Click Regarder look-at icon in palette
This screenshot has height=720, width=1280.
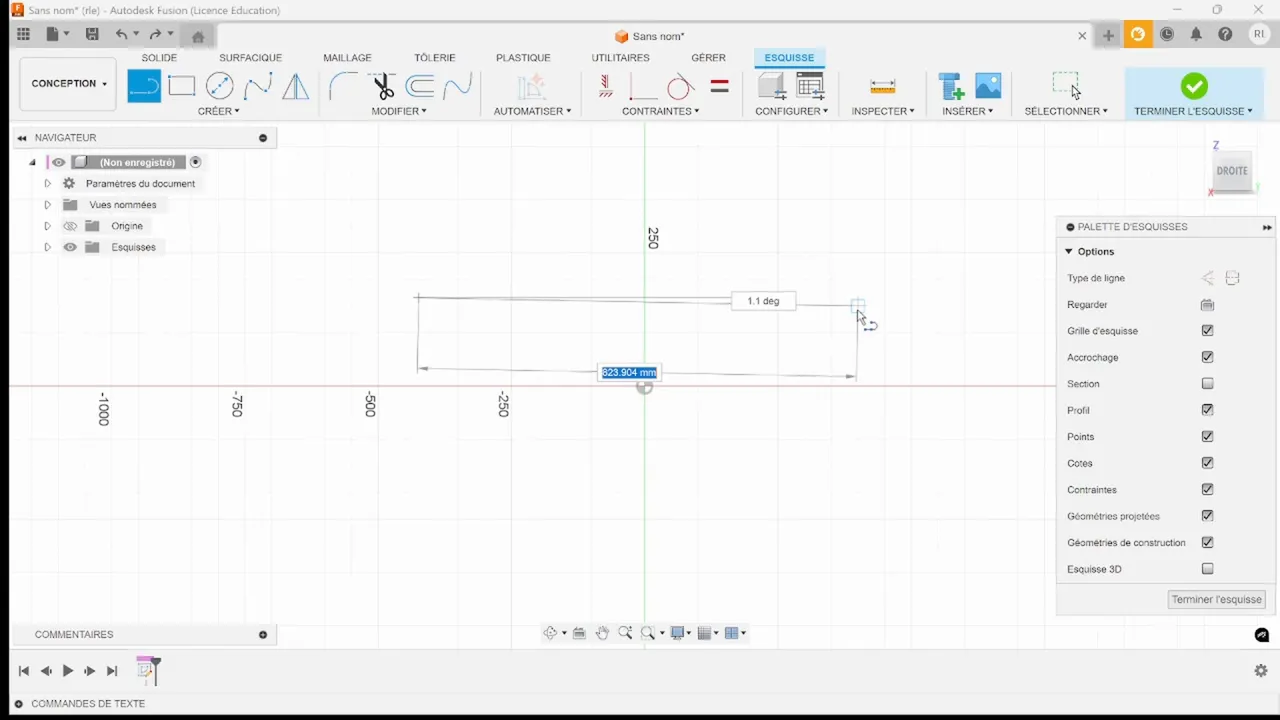(x=1207, y=305)
